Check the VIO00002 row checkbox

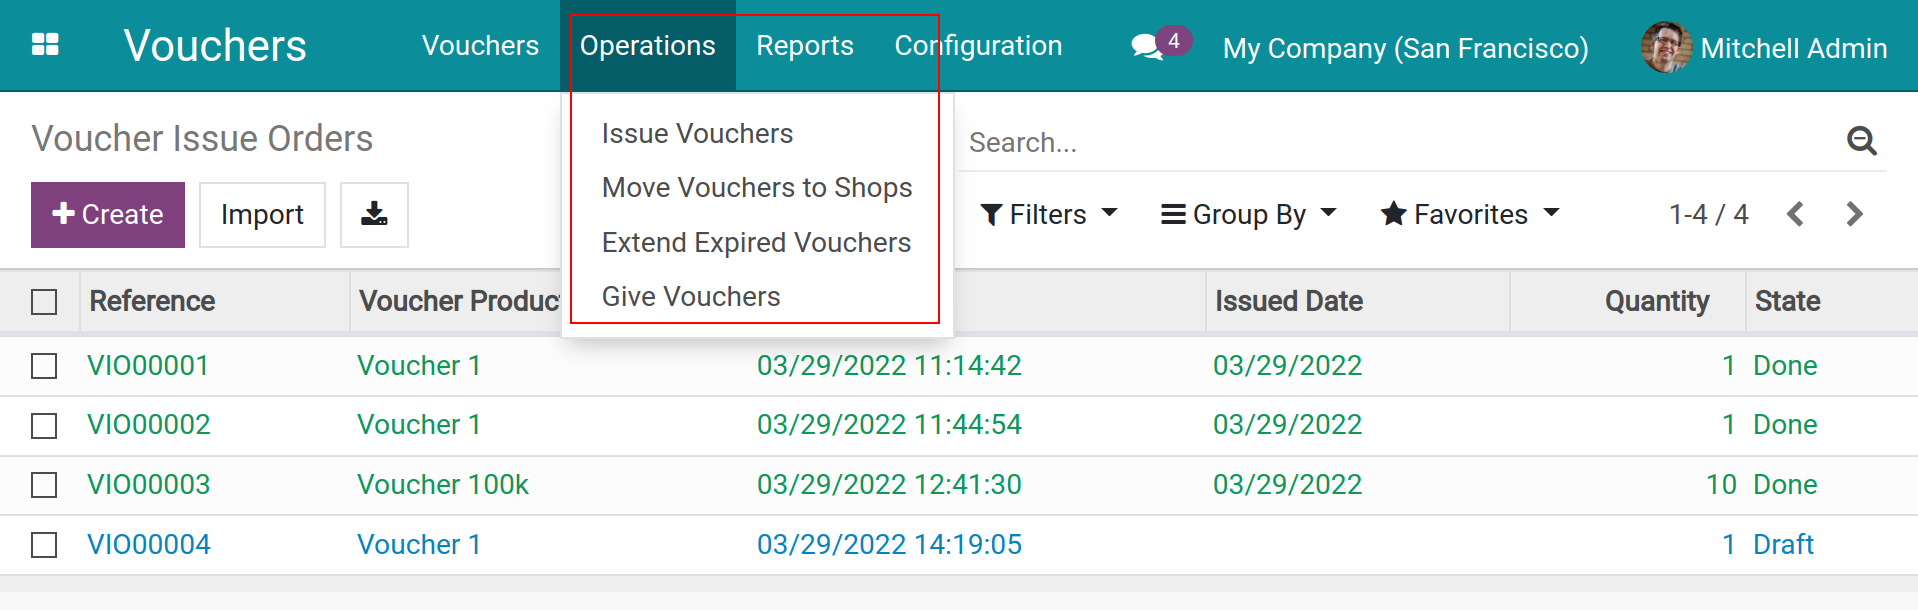pos(44,426)
